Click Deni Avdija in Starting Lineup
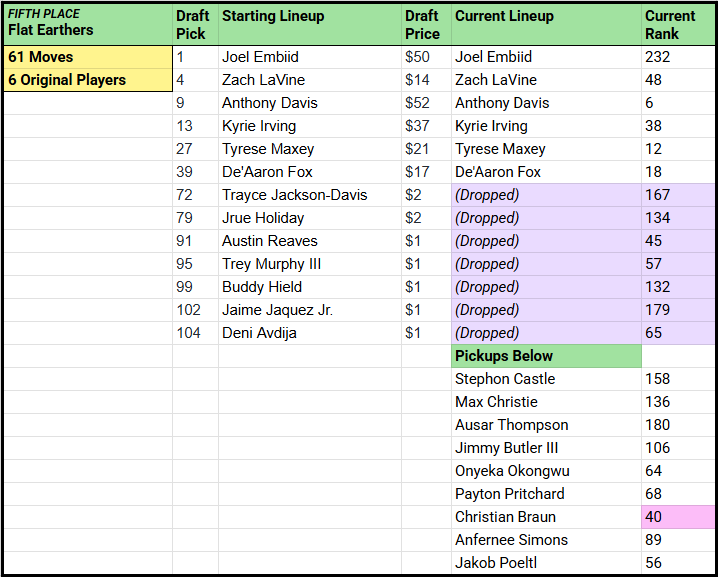Screen dimensions: 718x577 point(309,333)
